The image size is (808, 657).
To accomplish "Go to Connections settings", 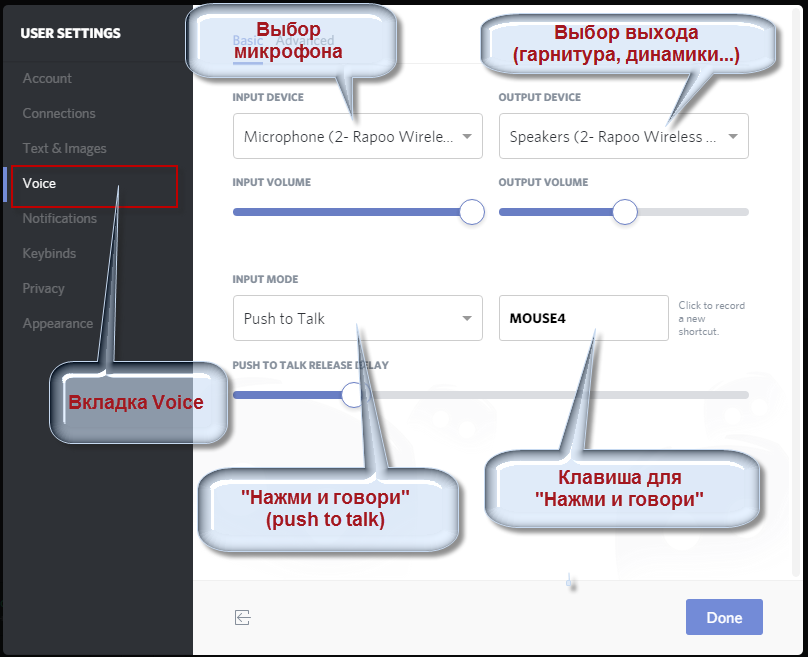I will pos(59,113).
